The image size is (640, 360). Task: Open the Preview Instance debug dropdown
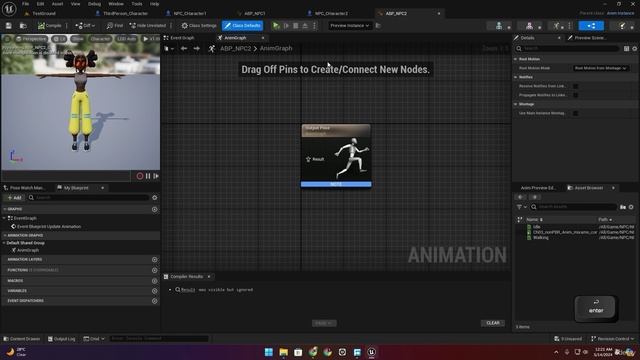pyautogui.click(x=349, y=26)
